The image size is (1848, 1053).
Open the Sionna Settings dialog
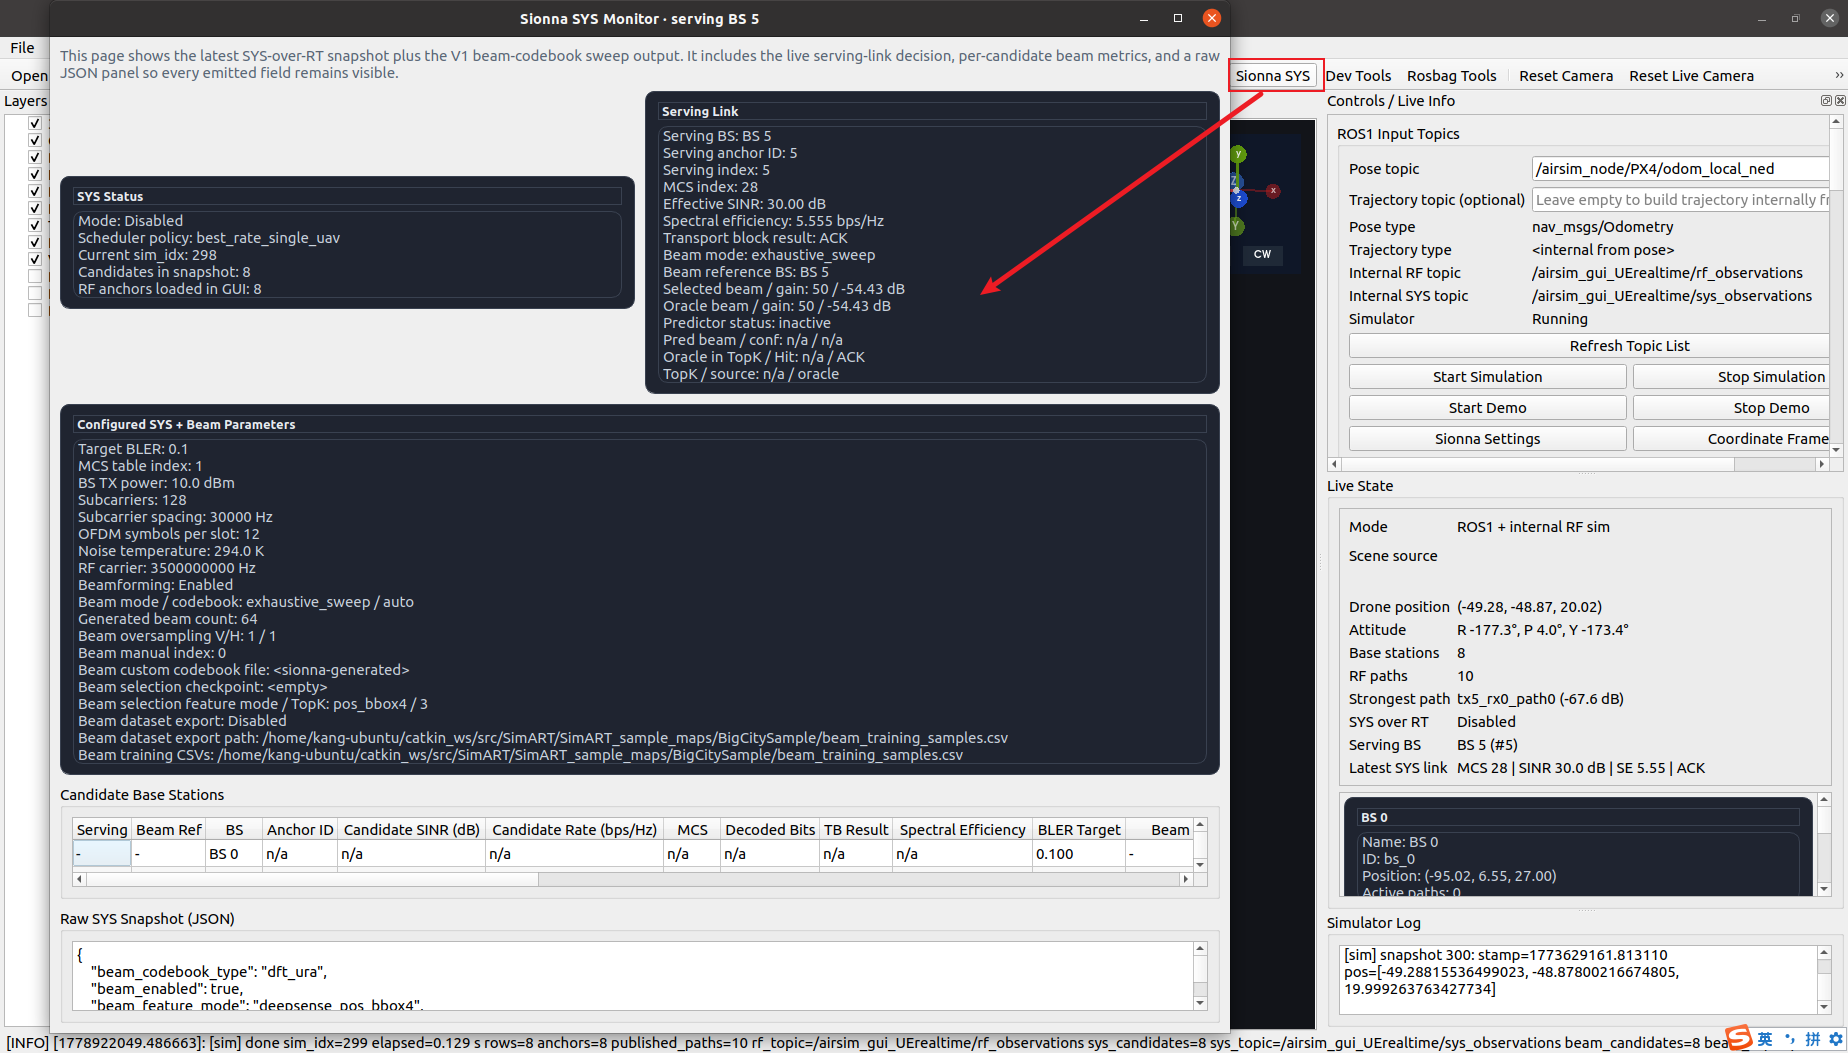pyautogui.click(x=1487, y=439)
